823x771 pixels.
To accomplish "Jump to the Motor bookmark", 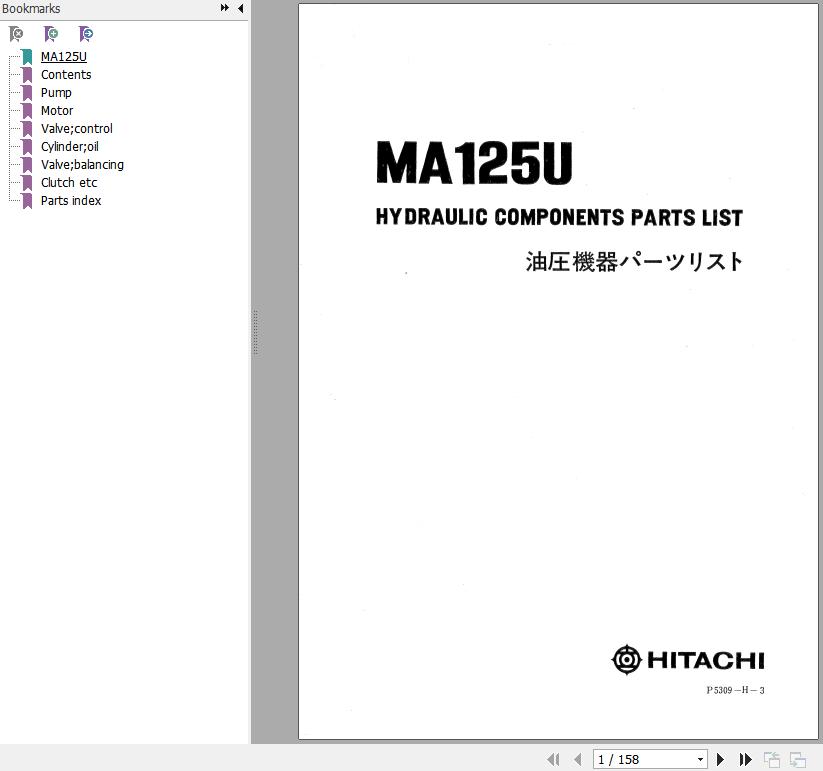I will click(57, 111).
